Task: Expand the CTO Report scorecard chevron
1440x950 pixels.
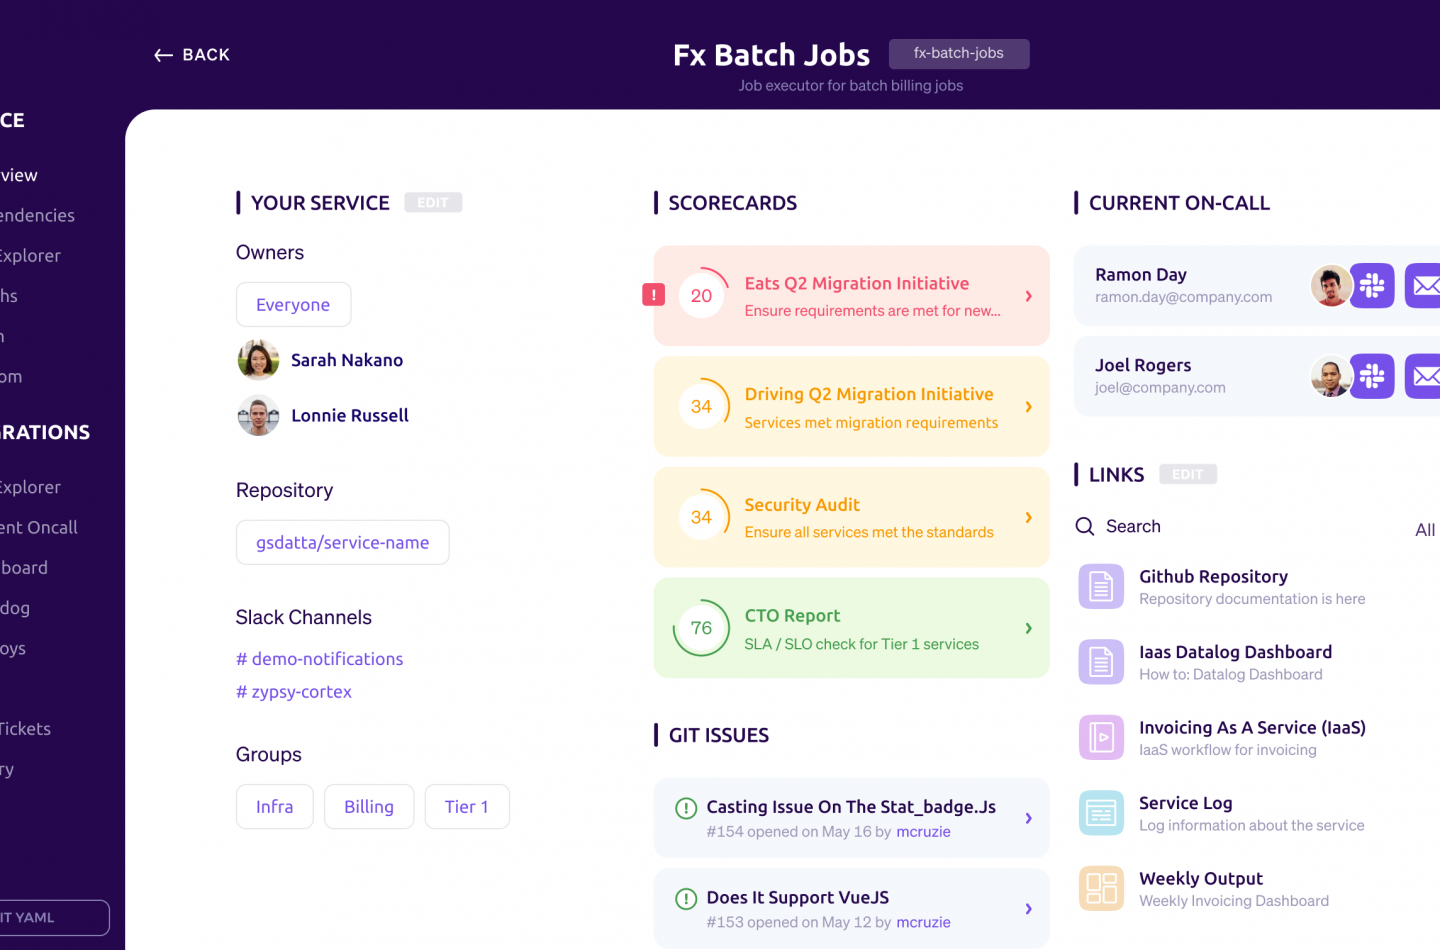Action: point(1028,628)
